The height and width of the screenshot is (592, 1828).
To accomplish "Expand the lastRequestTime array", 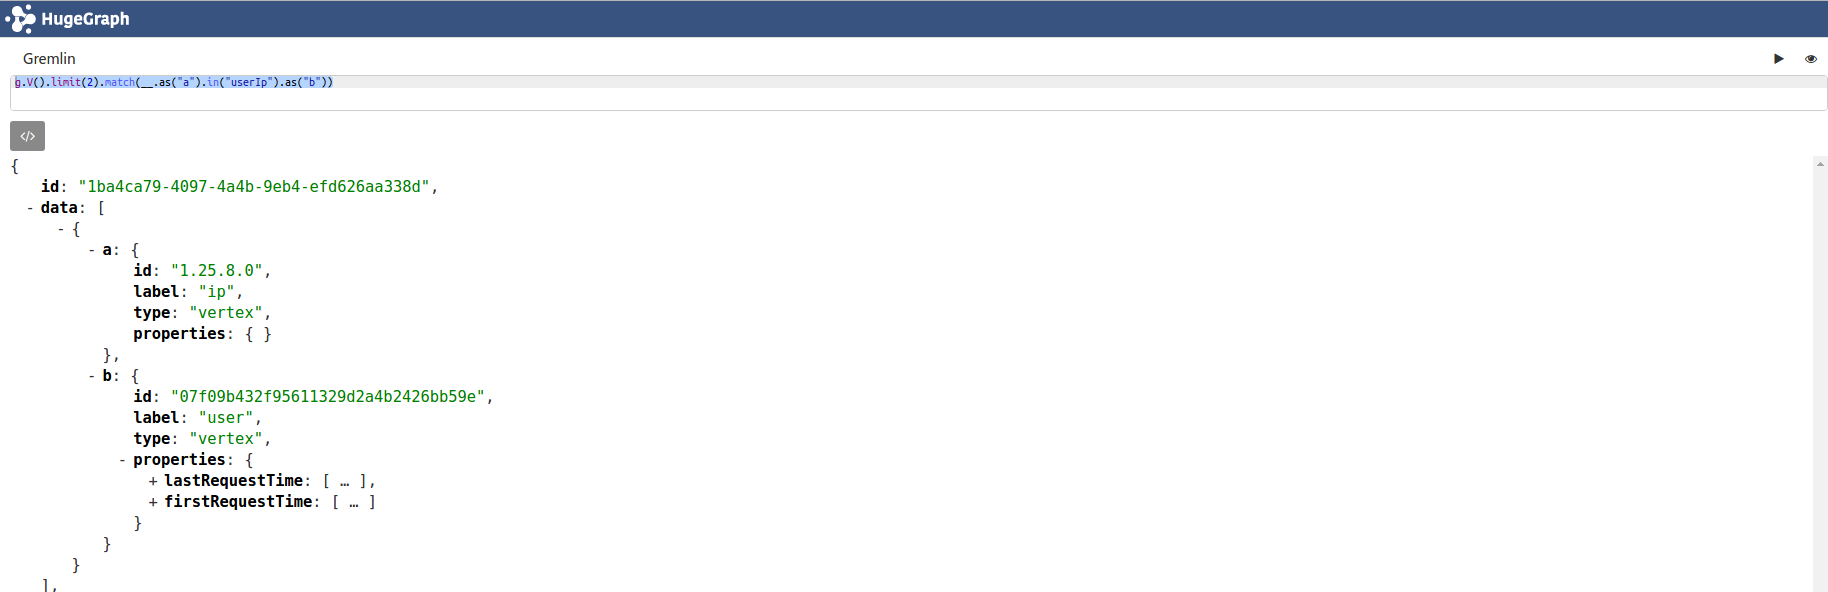I will 153,481.
